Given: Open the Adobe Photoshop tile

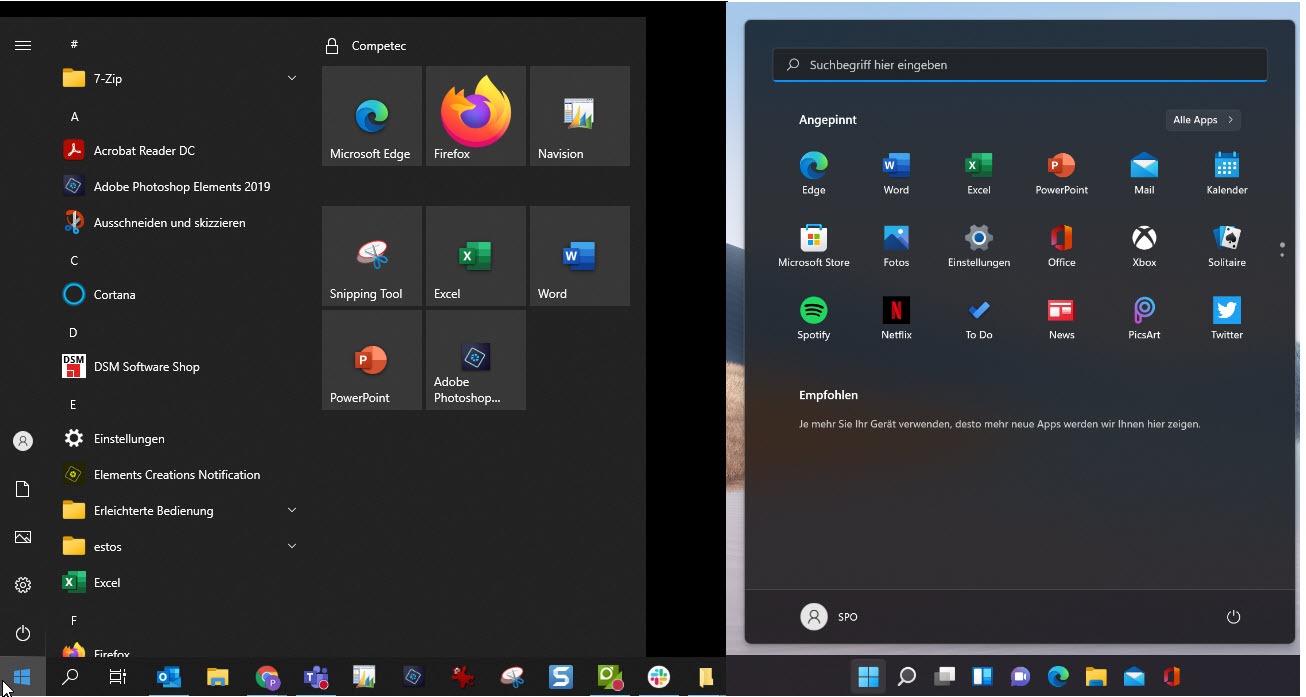Looking at the screenshot, I should pos(476,360).
